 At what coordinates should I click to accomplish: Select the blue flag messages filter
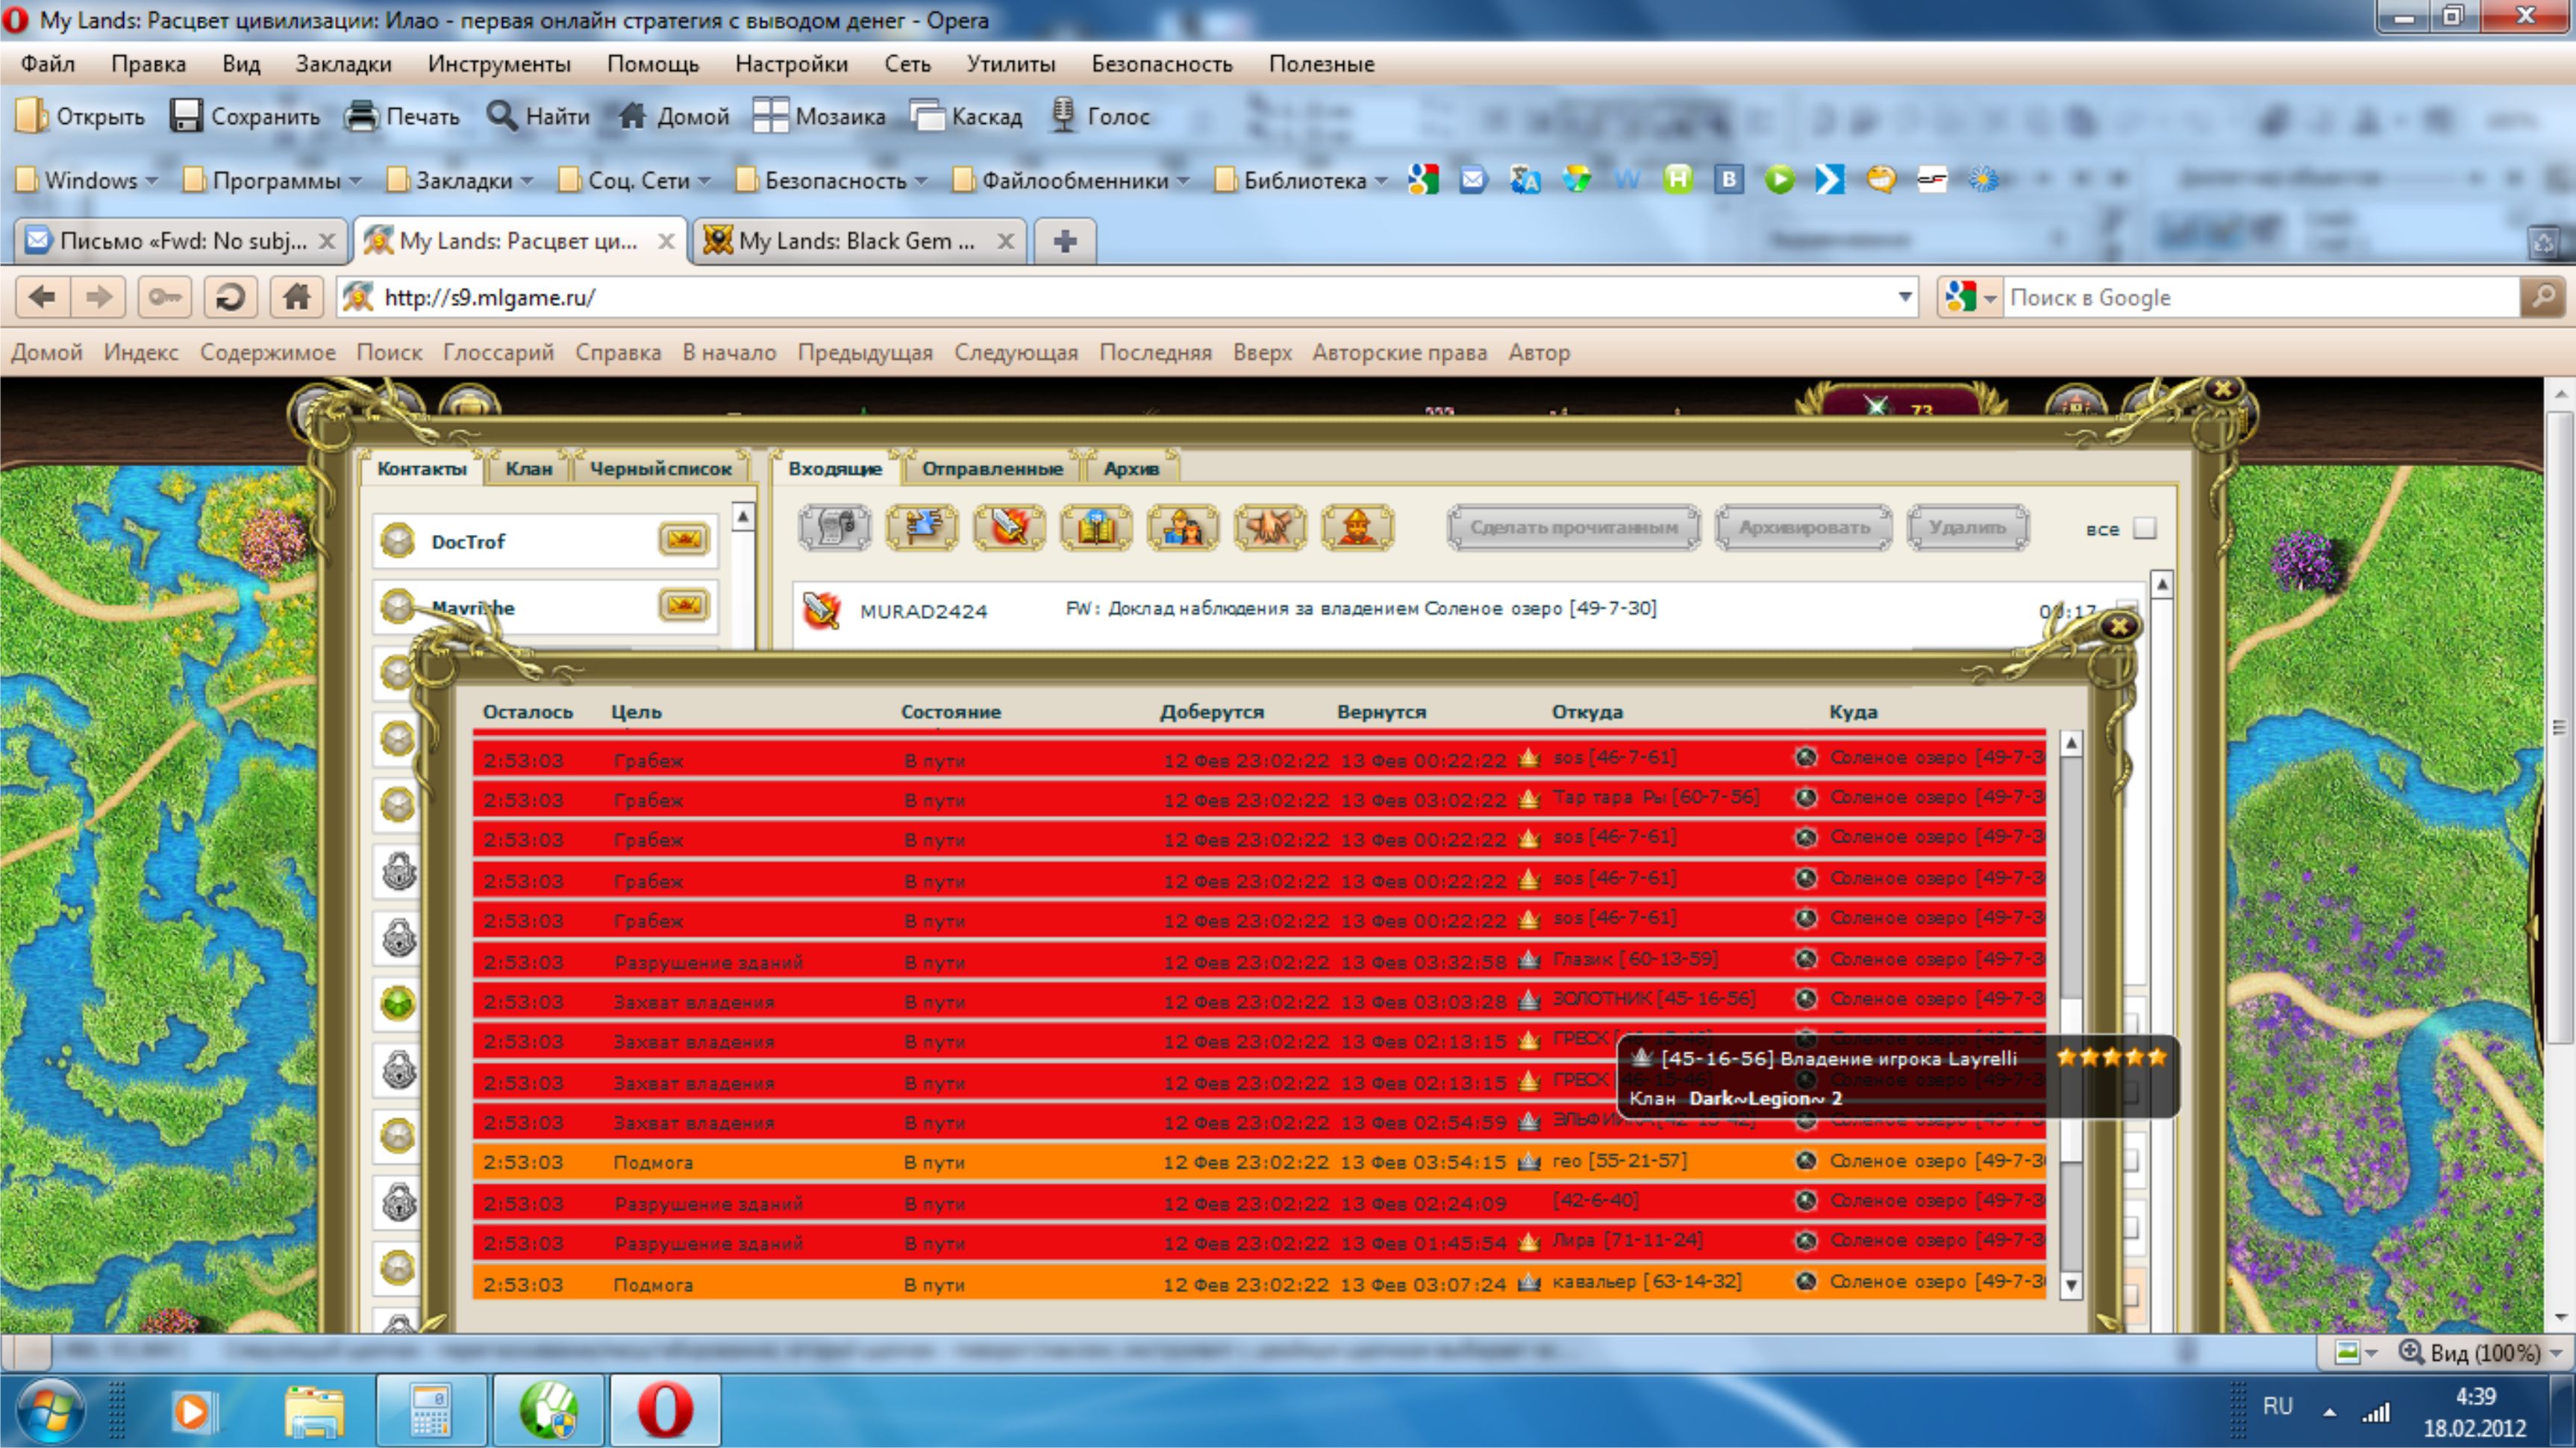point(922,527)
